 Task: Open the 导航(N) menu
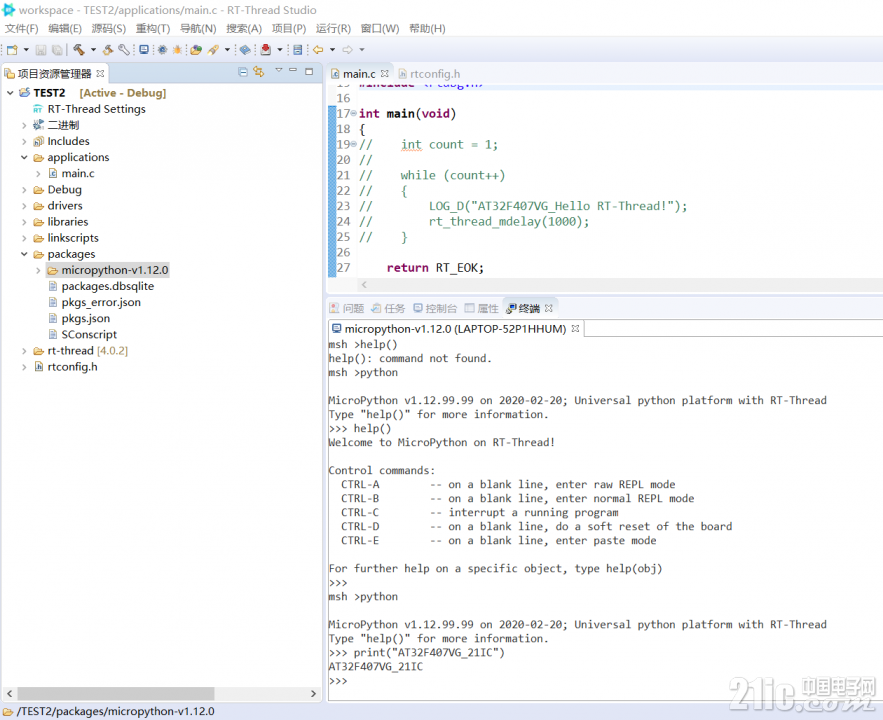click(x=198, y=29)
